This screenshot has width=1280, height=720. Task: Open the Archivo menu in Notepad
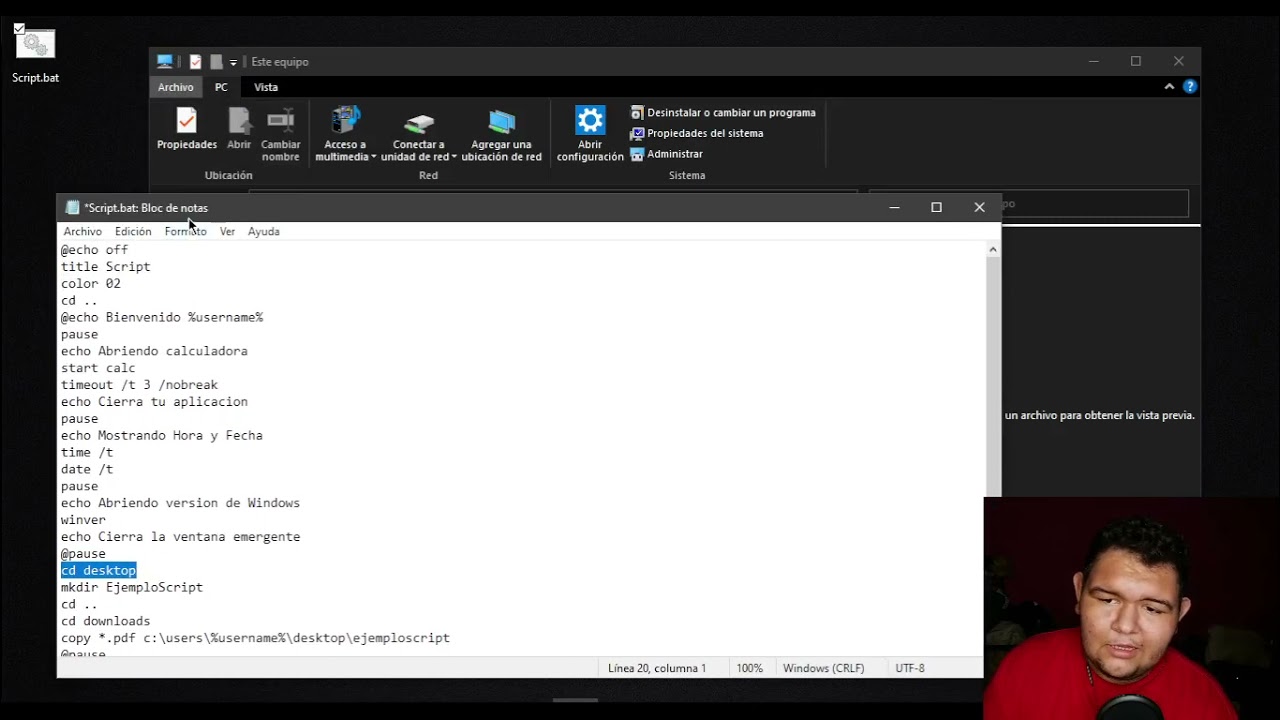tap(83, 231)
